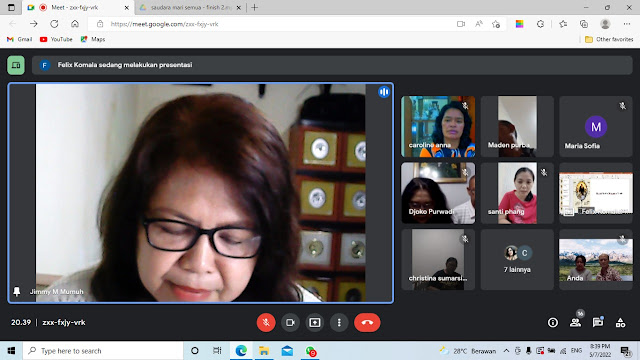Open the read aloud icon in address bar
The height and width of the screenshot is (360, 640).
tap(479, 24)
